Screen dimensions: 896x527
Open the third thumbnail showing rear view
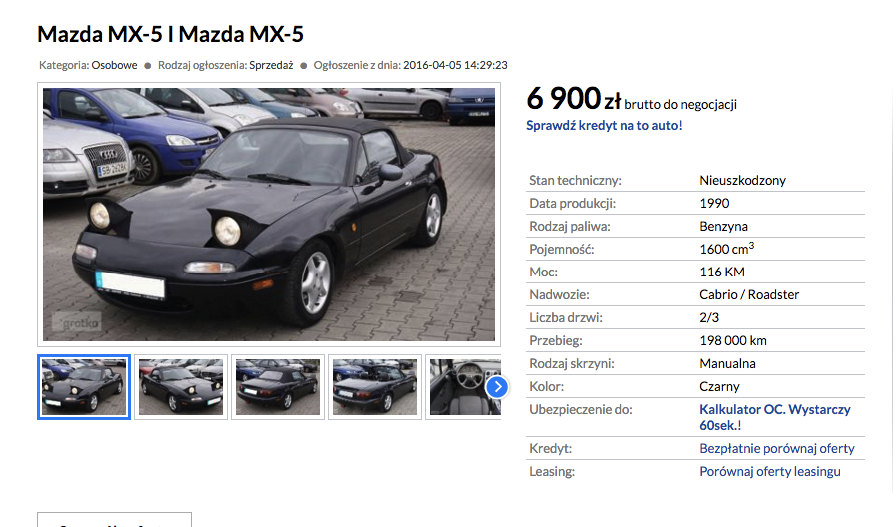tap(278, 387)
